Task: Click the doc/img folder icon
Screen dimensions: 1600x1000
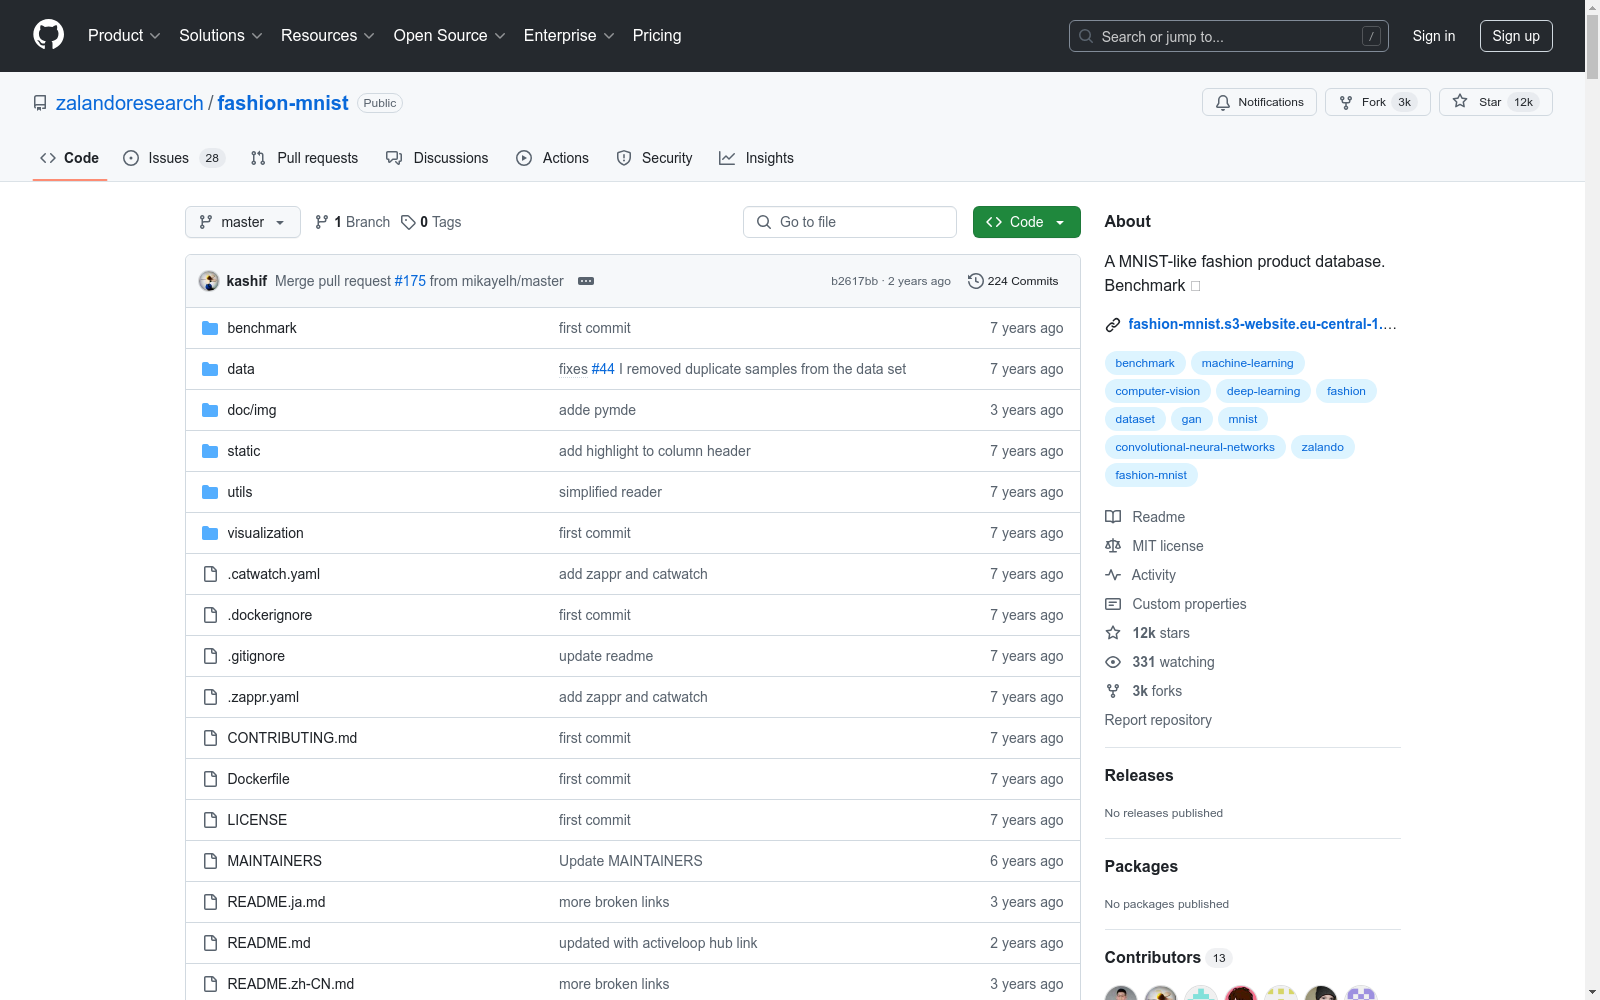Action: tap(210, 410)
